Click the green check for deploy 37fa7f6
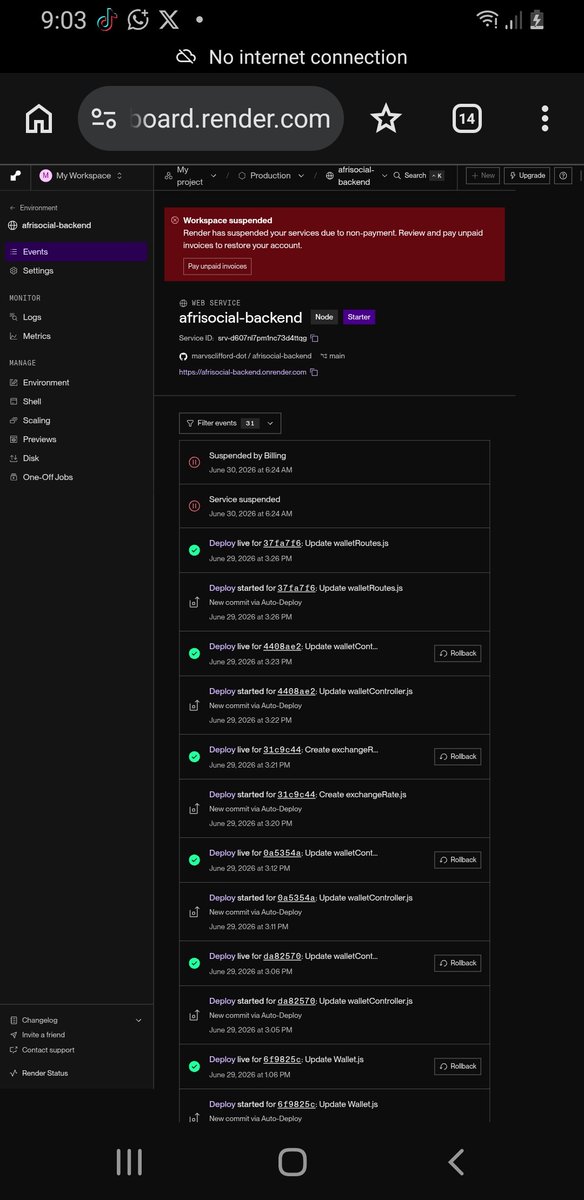Screen dimensions: 584x1200 tap(194, 550)
